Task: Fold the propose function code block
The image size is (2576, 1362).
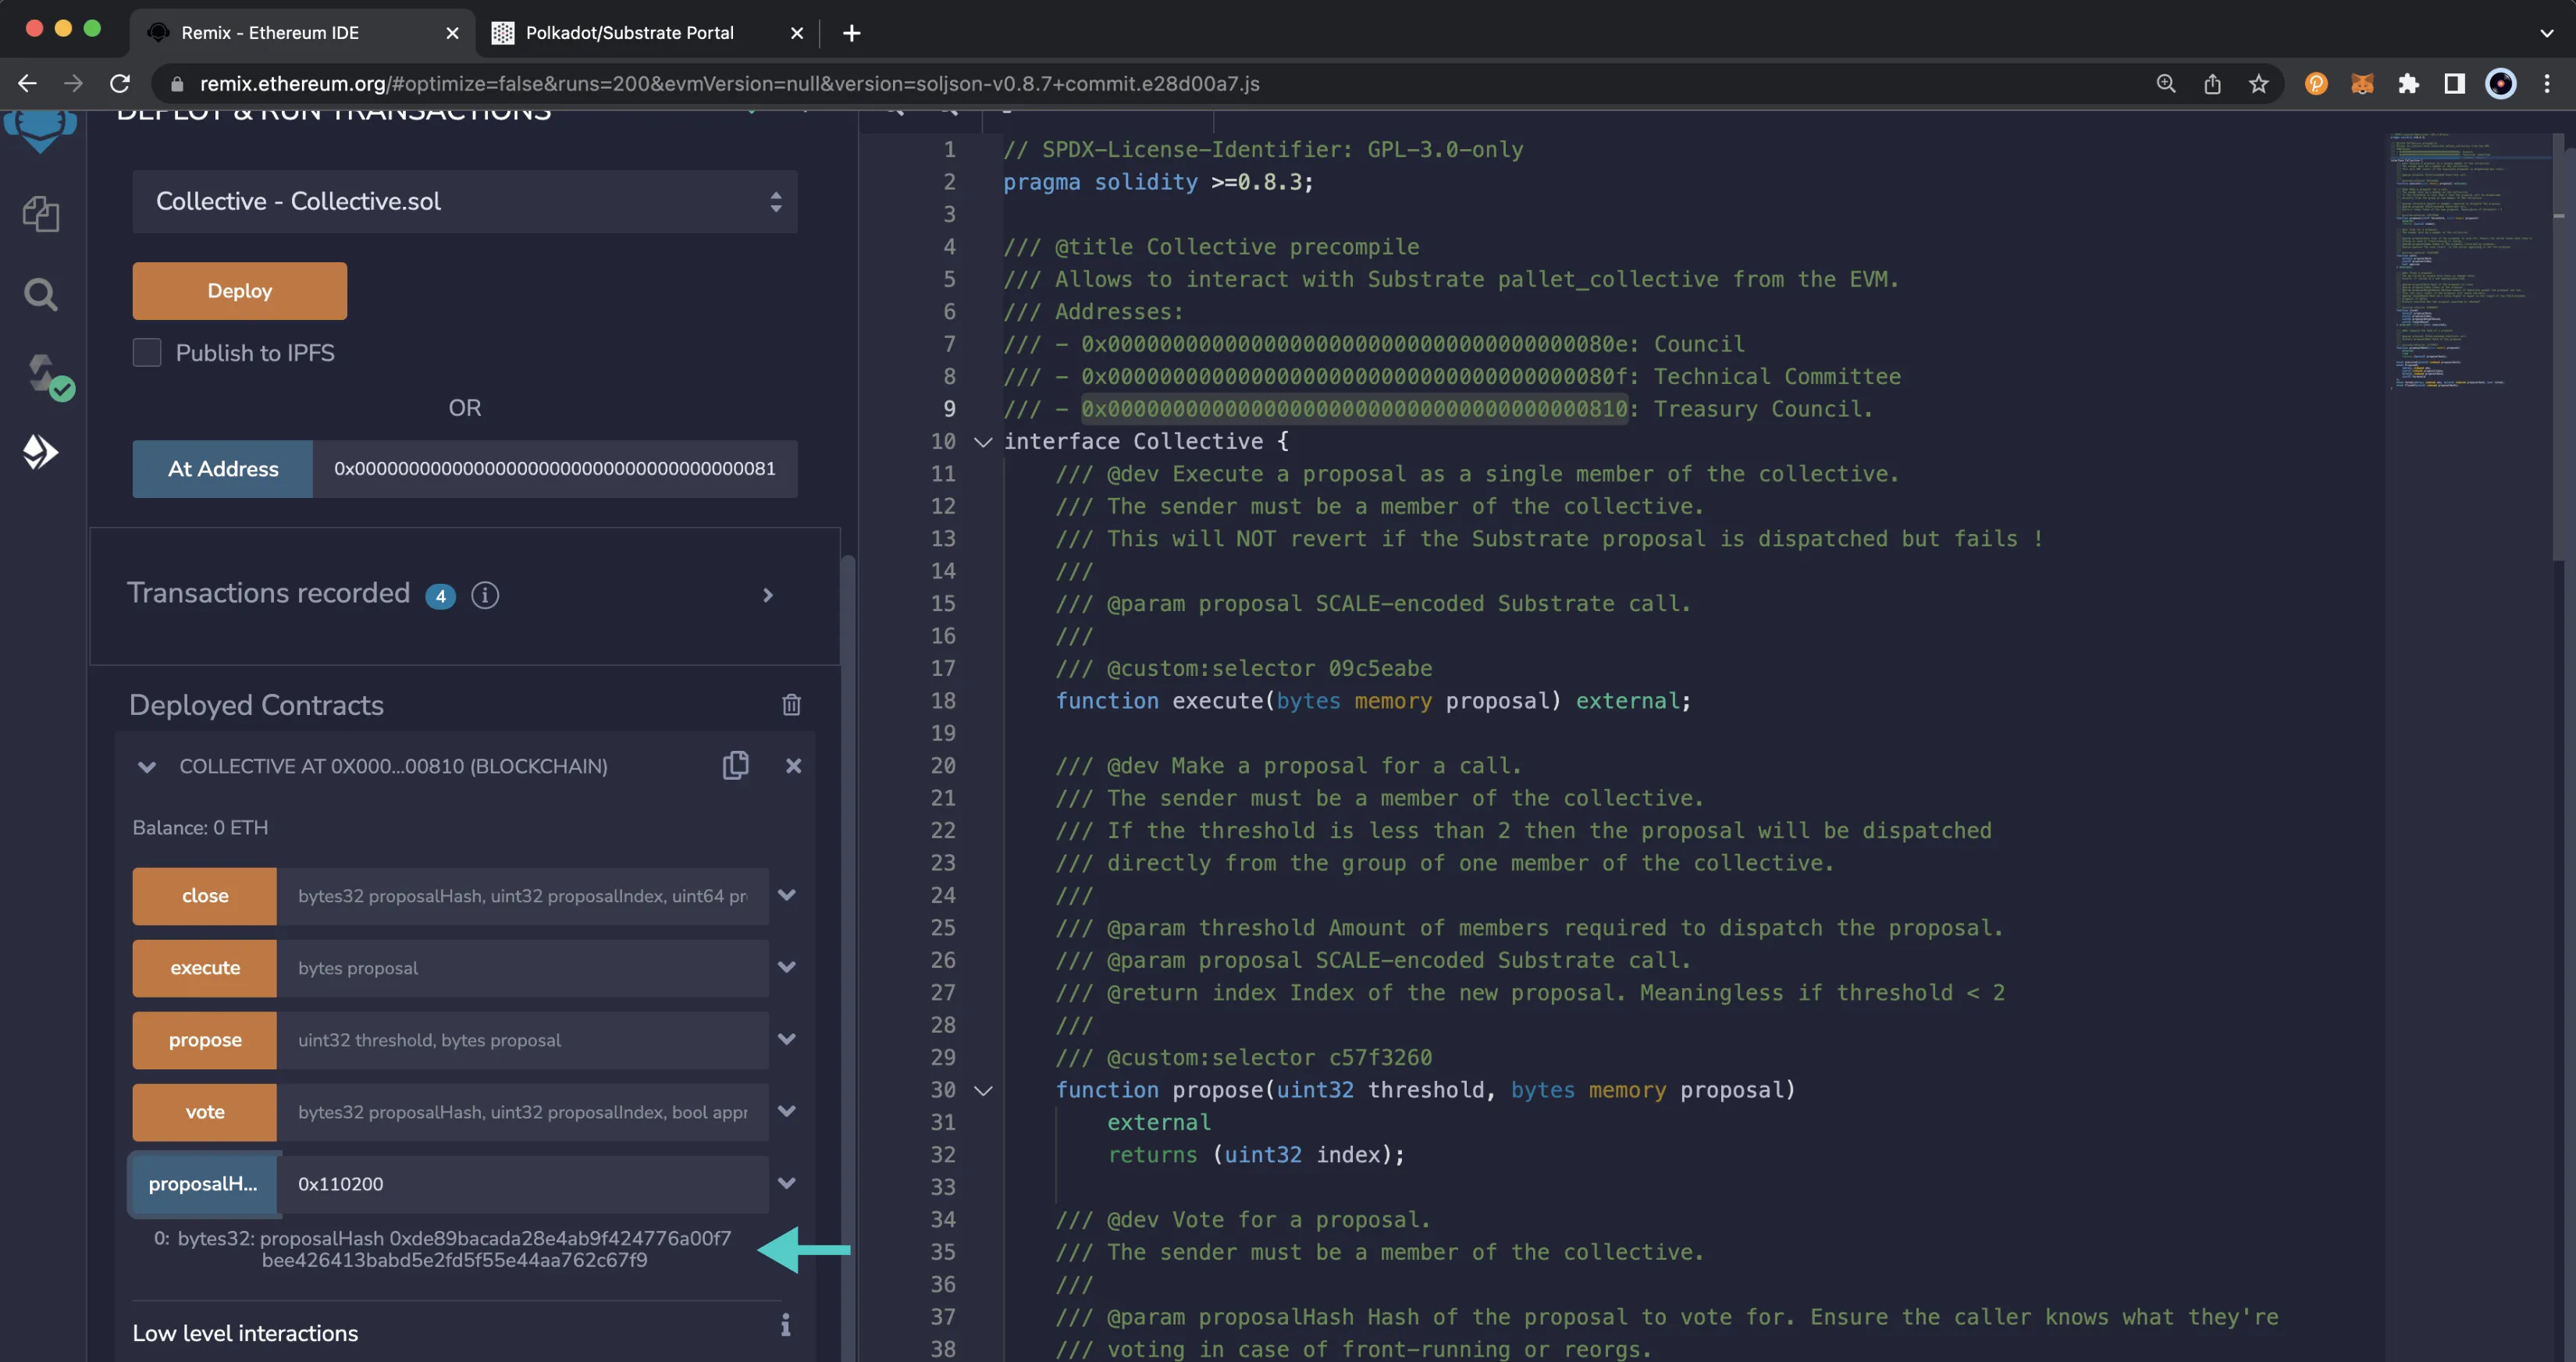Action: pos(983,1091)
